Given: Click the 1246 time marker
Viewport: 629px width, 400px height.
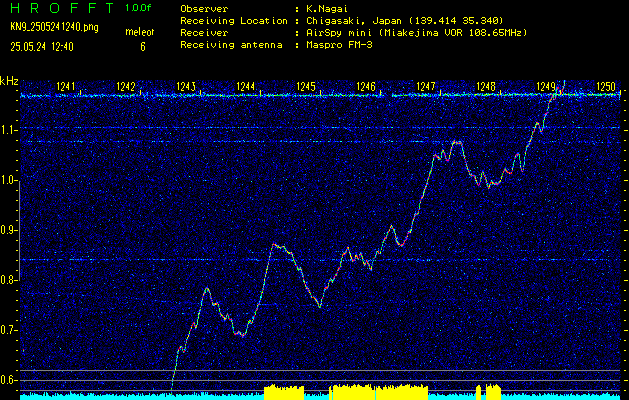Looking at the screenshot, I should (366, 86).
